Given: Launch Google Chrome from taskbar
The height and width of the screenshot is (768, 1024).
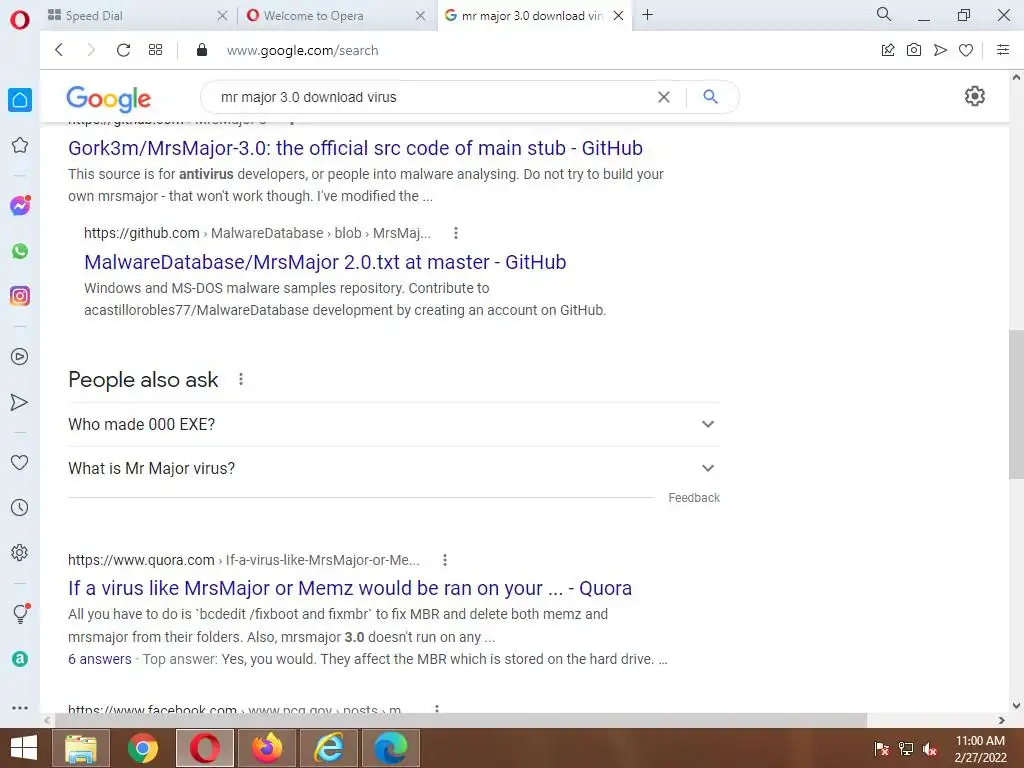Looking at the screenshot, I should pyautogui.click(x=142, y=748).
